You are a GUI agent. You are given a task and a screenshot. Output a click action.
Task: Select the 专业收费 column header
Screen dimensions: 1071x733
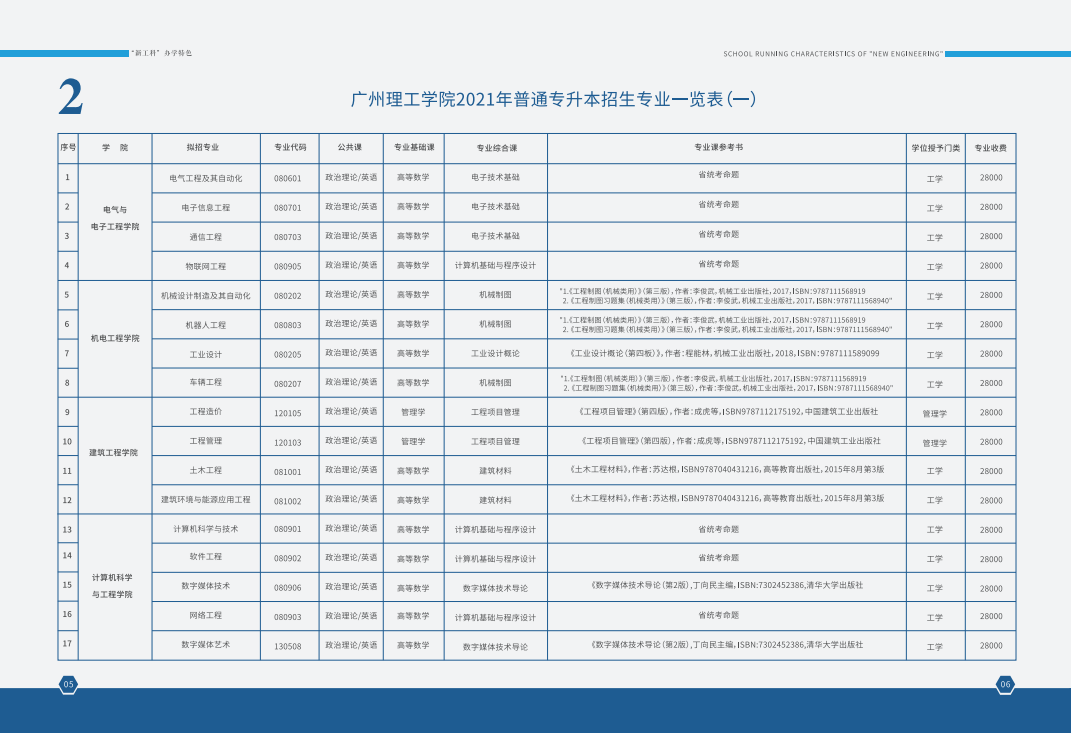click(x=990, y=148)
